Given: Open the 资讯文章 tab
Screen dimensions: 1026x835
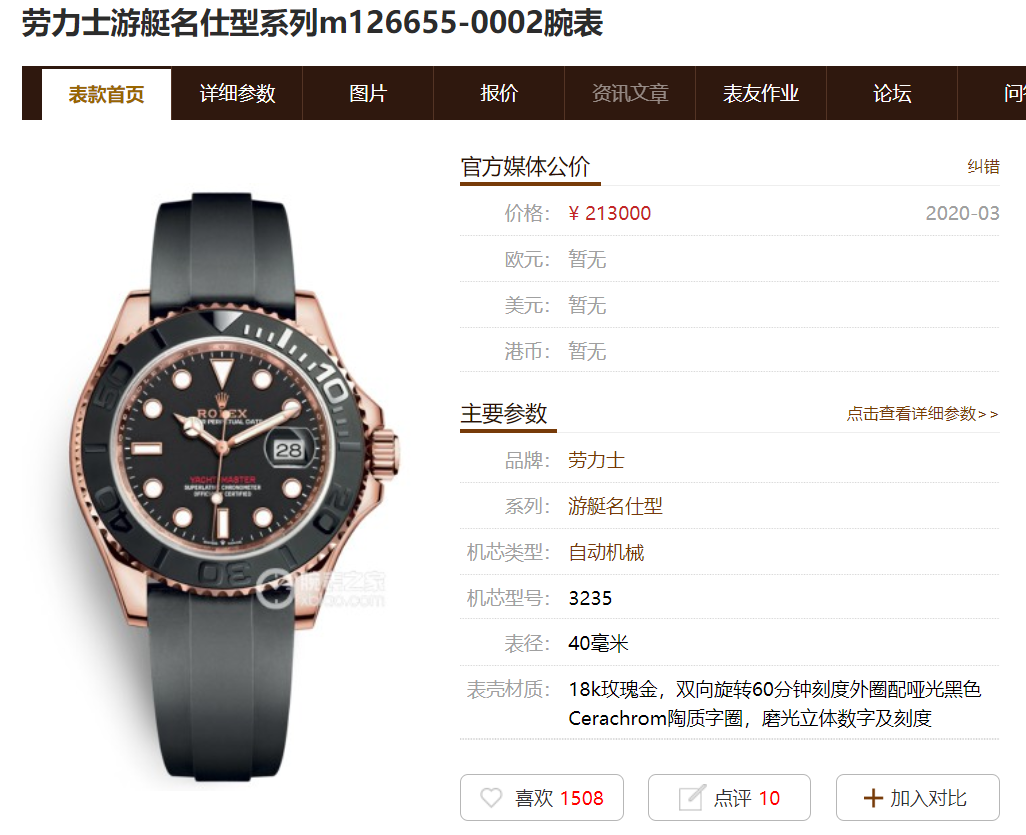Looking at the screenshot, I should [x=629, y=94].
